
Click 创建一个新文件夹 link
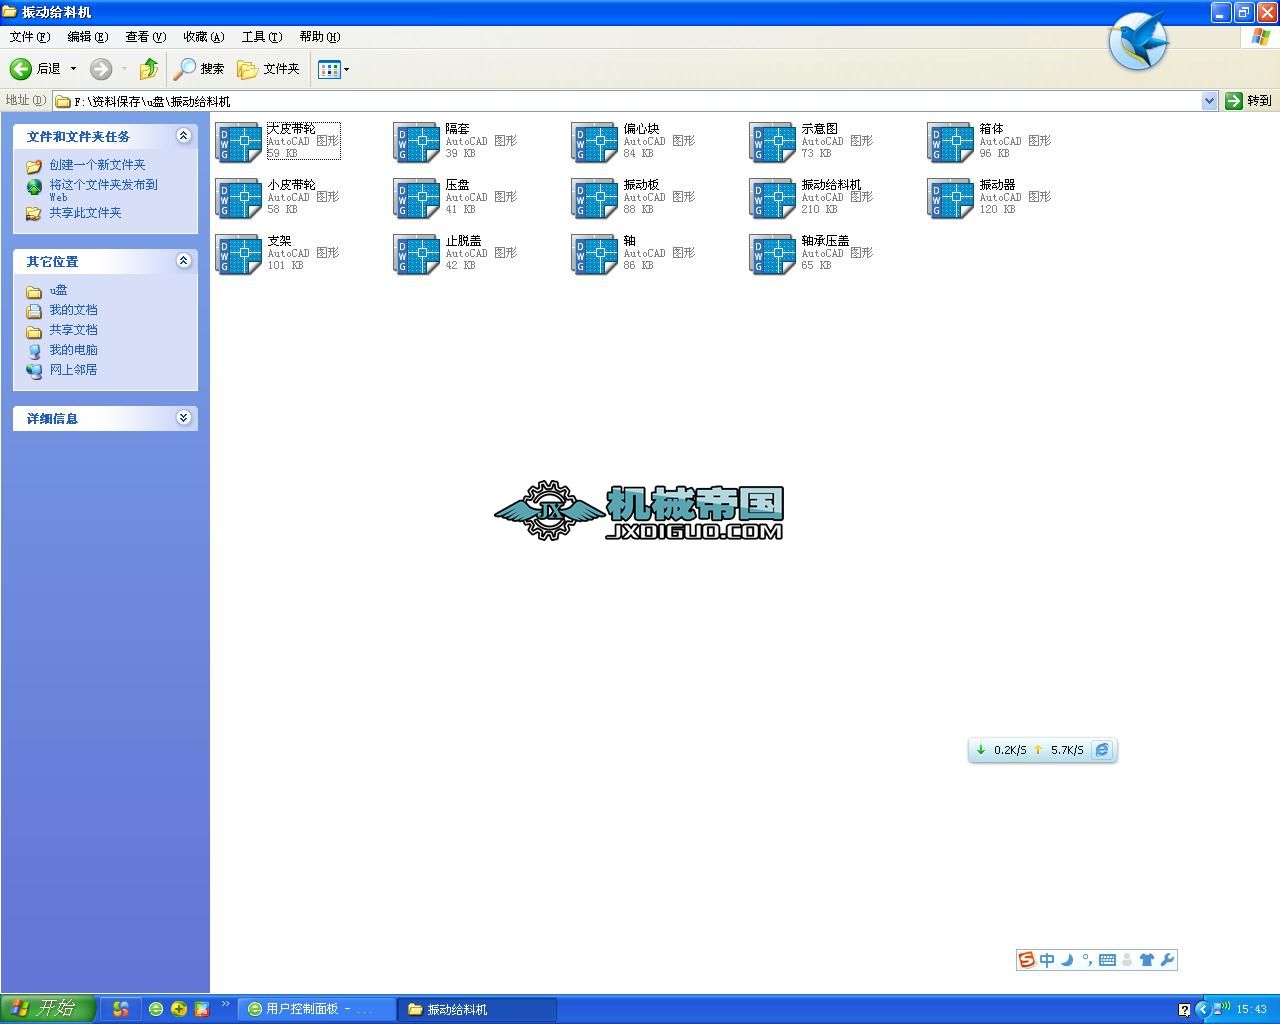click(97, 165)
